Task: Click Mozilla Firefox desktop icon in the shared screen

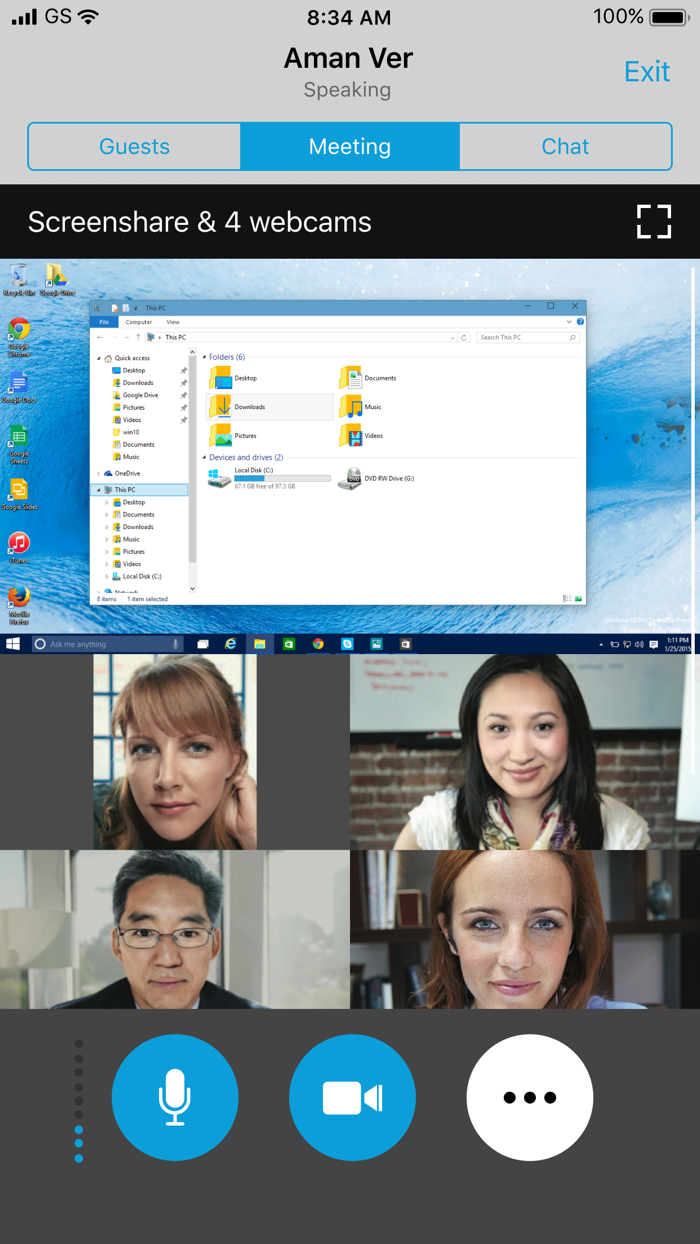Action: pyautogui.click(x=19, y=606)
